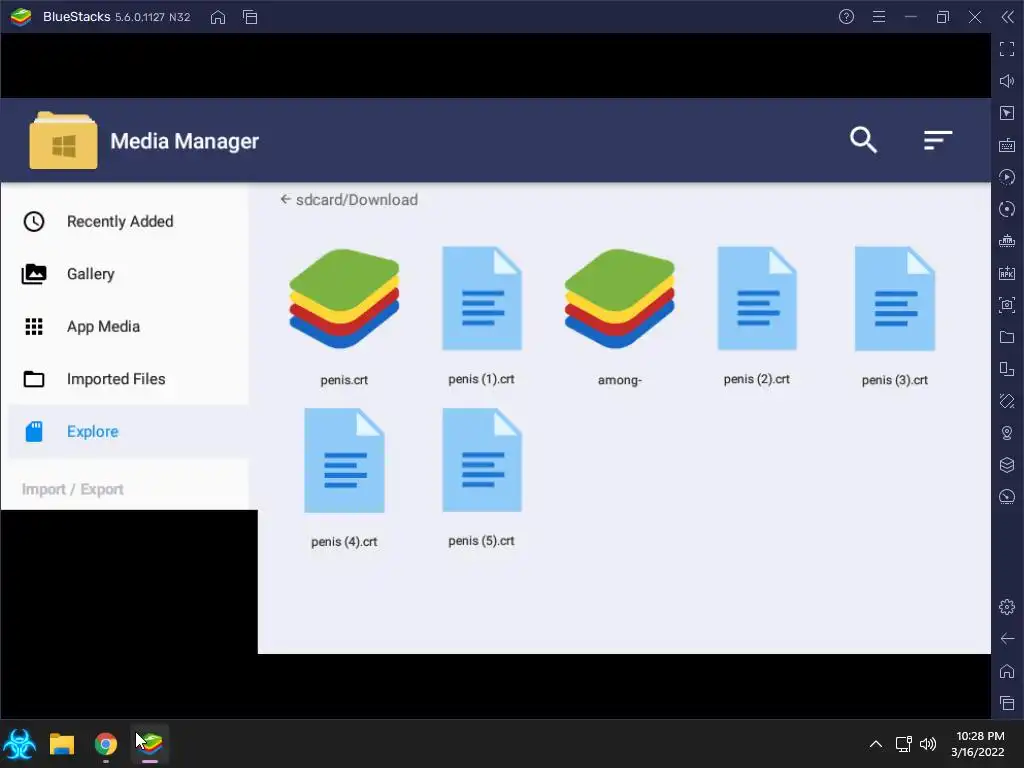1024x768 pixels.
Task: Click the rotate screen devices icon
Action: coord(1007,369)
